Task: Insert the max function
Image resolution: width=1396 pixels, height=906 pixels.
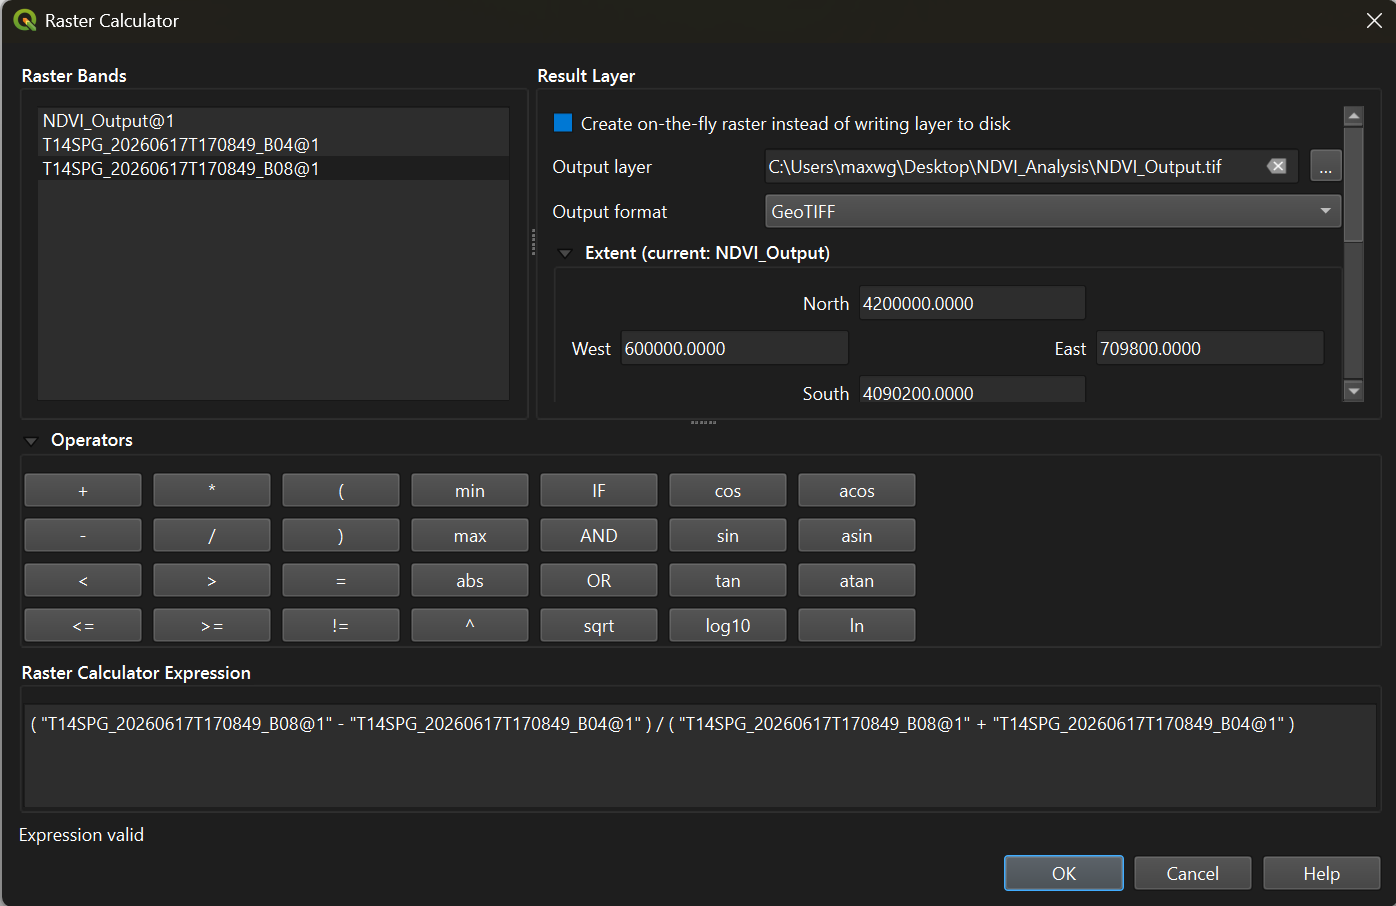Action: [x=470, y=535]
